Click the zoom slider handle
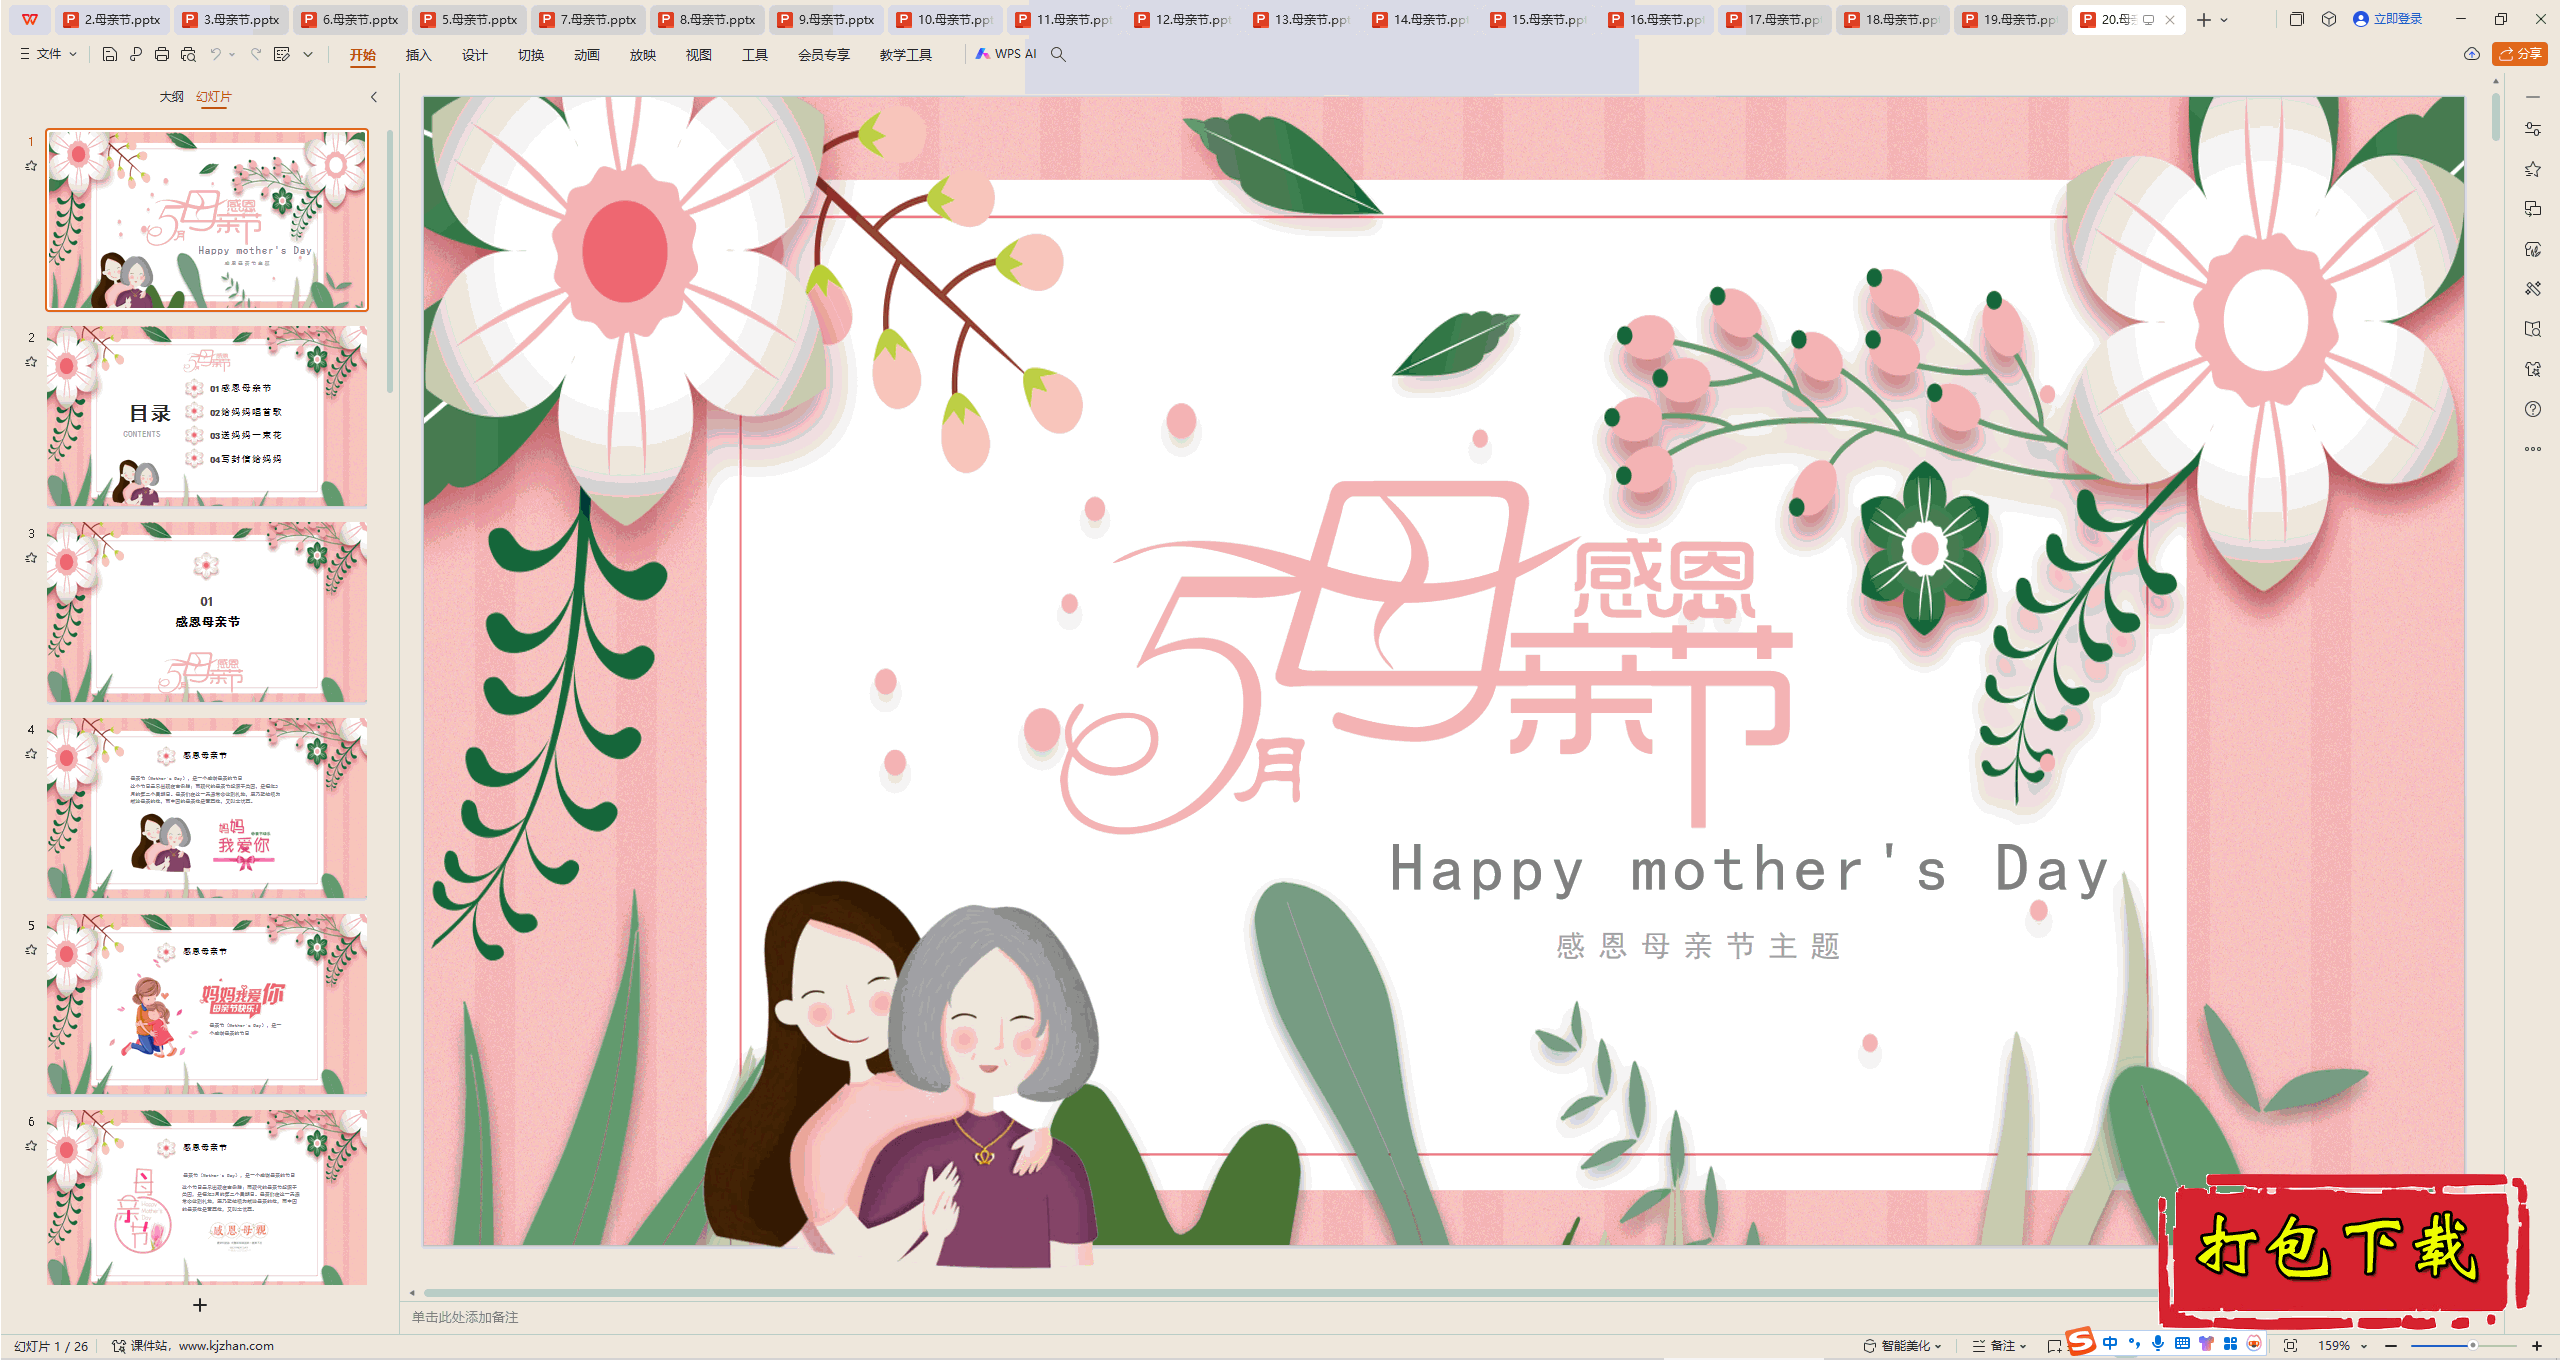Screen dimensions: 2560x1360 pos(2473,1346)
